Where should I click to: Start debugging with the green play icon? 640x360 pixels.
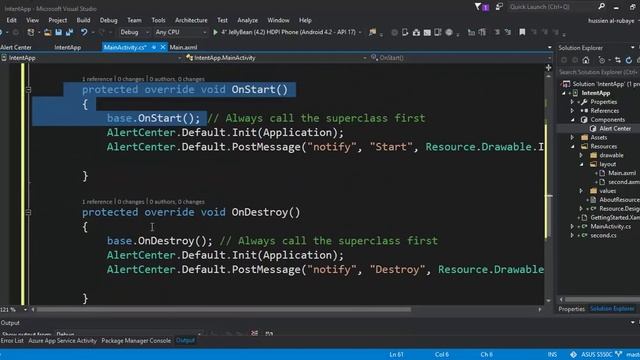[x=215, y=32]
